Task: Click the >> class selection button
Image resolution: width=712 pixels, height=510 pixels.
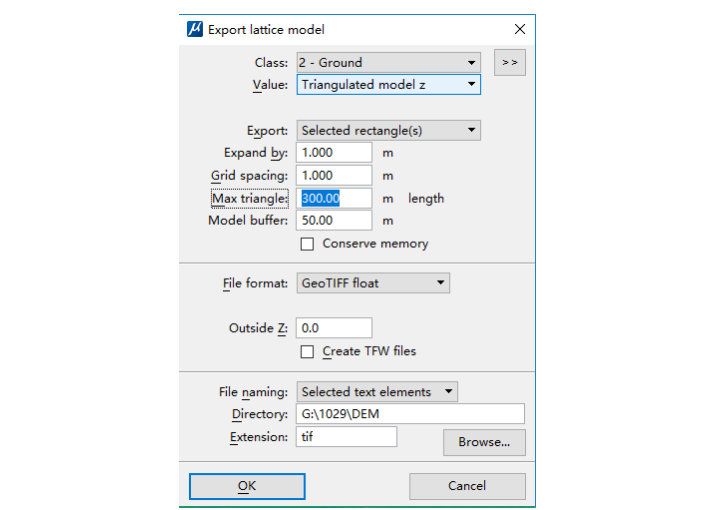Action: [510, 62]
